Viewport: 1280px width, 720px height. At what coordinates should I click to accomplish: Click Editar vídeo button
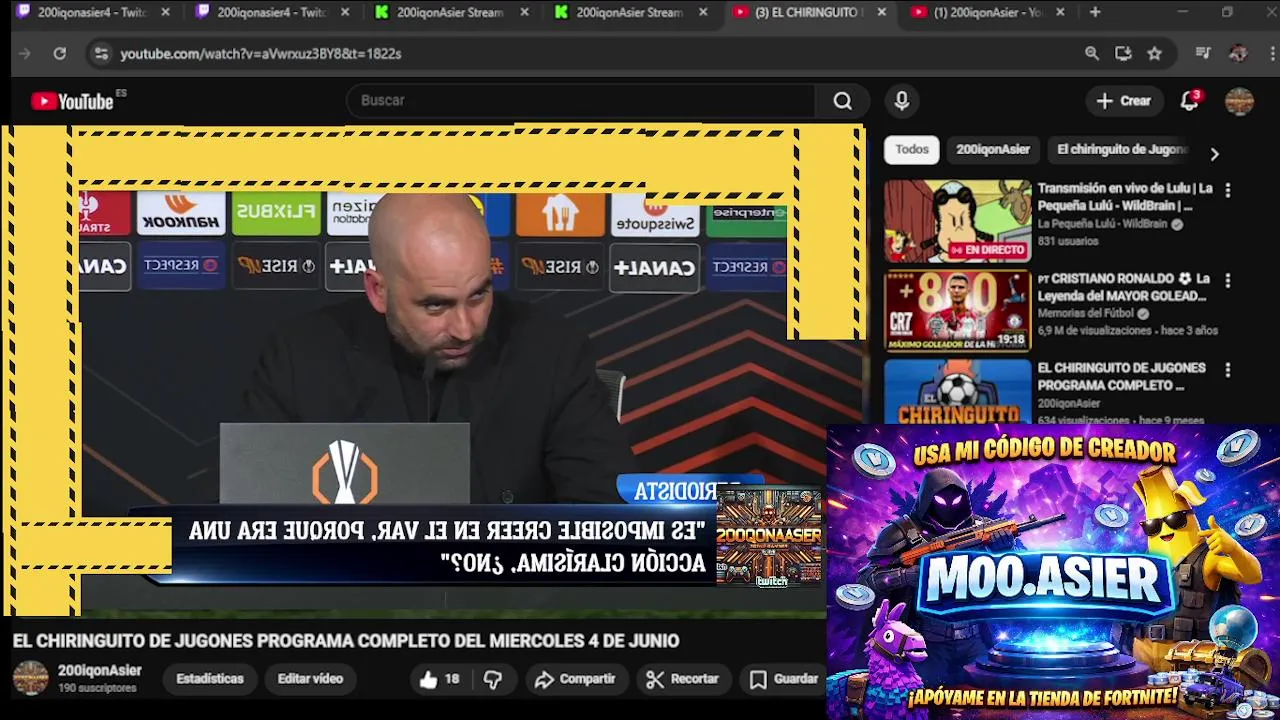tap(310, 679)
